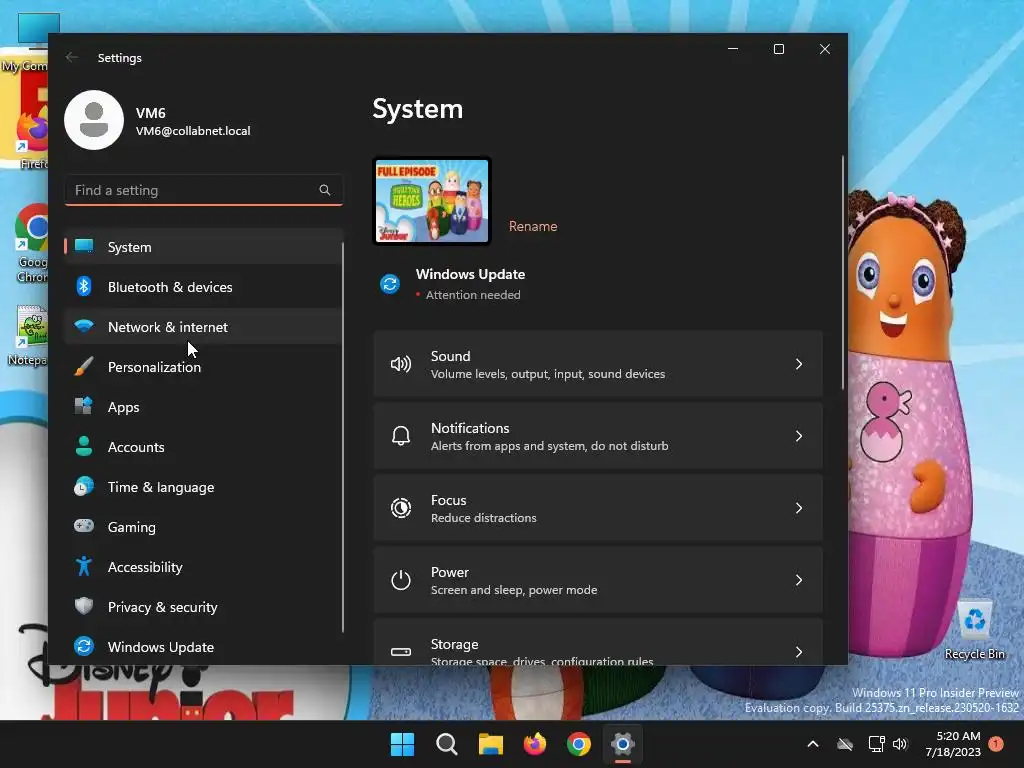Click the Windows Update sidebar icon

84,646
